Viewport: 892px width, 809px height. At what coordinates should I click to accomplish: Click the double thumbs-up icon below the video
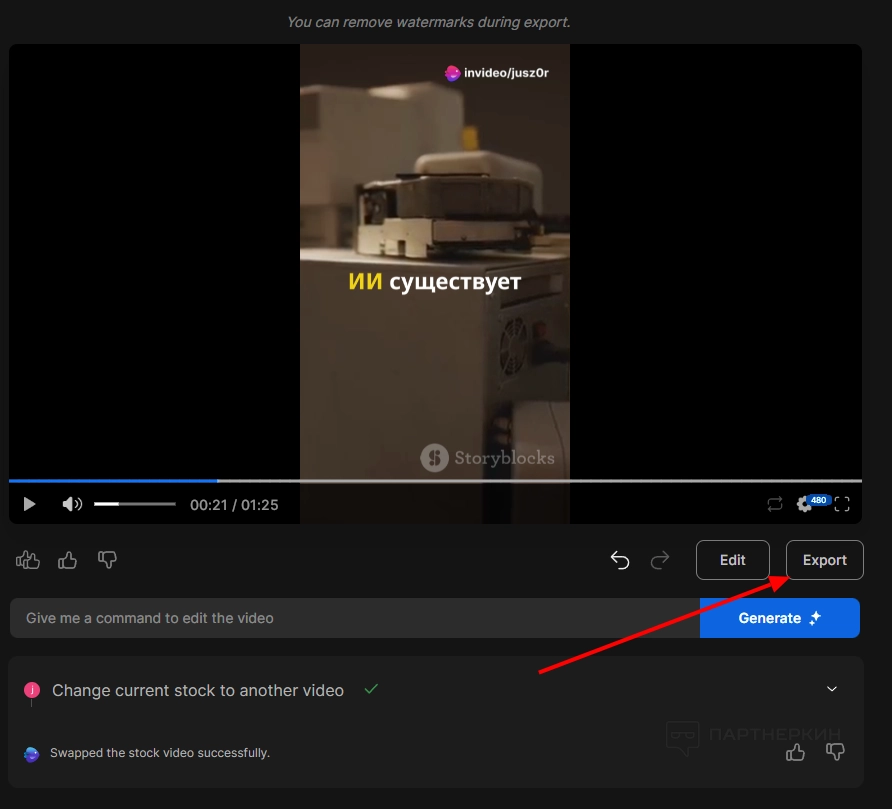(28, 560)
